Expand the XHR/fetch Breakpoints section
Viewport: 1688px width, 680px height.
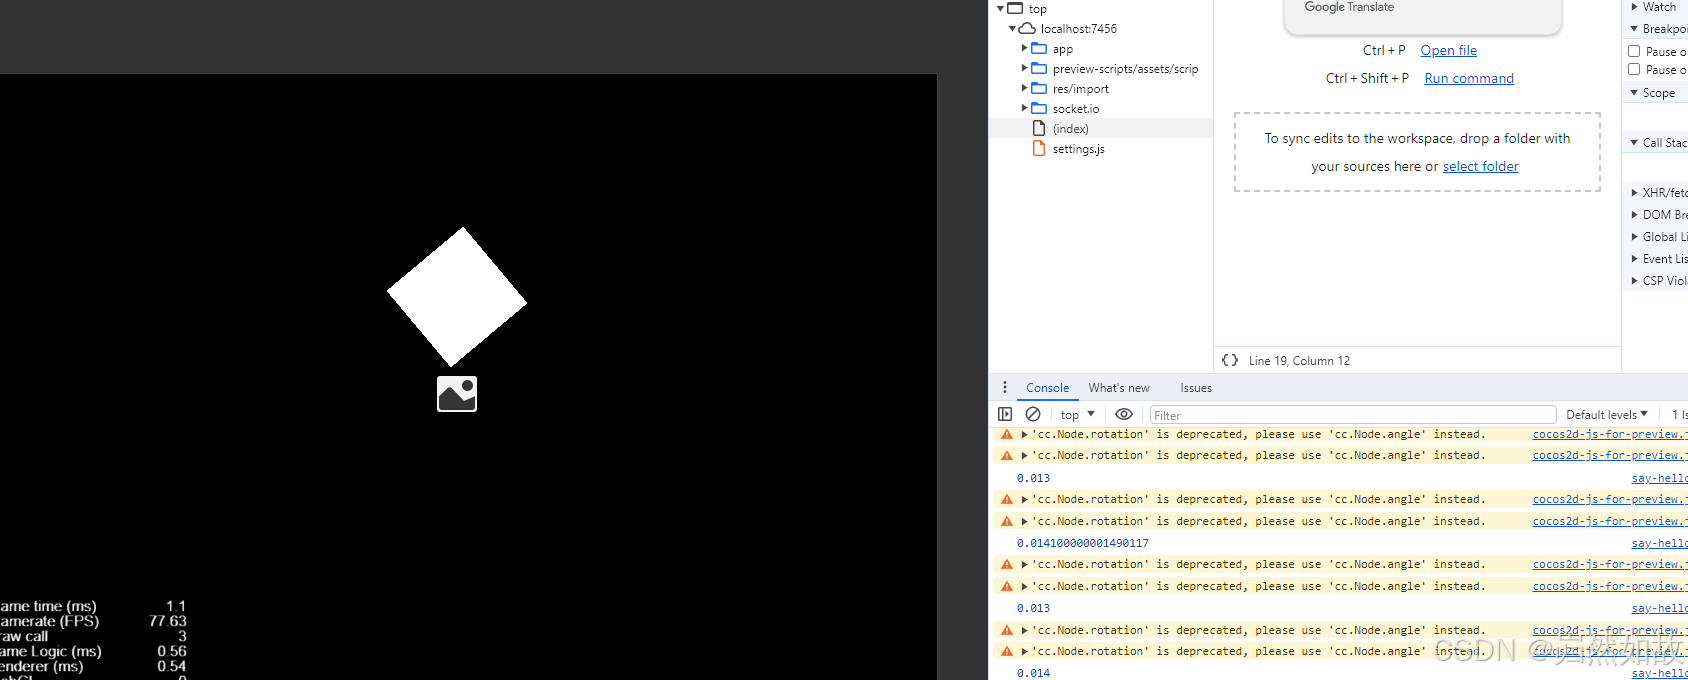1634,192
